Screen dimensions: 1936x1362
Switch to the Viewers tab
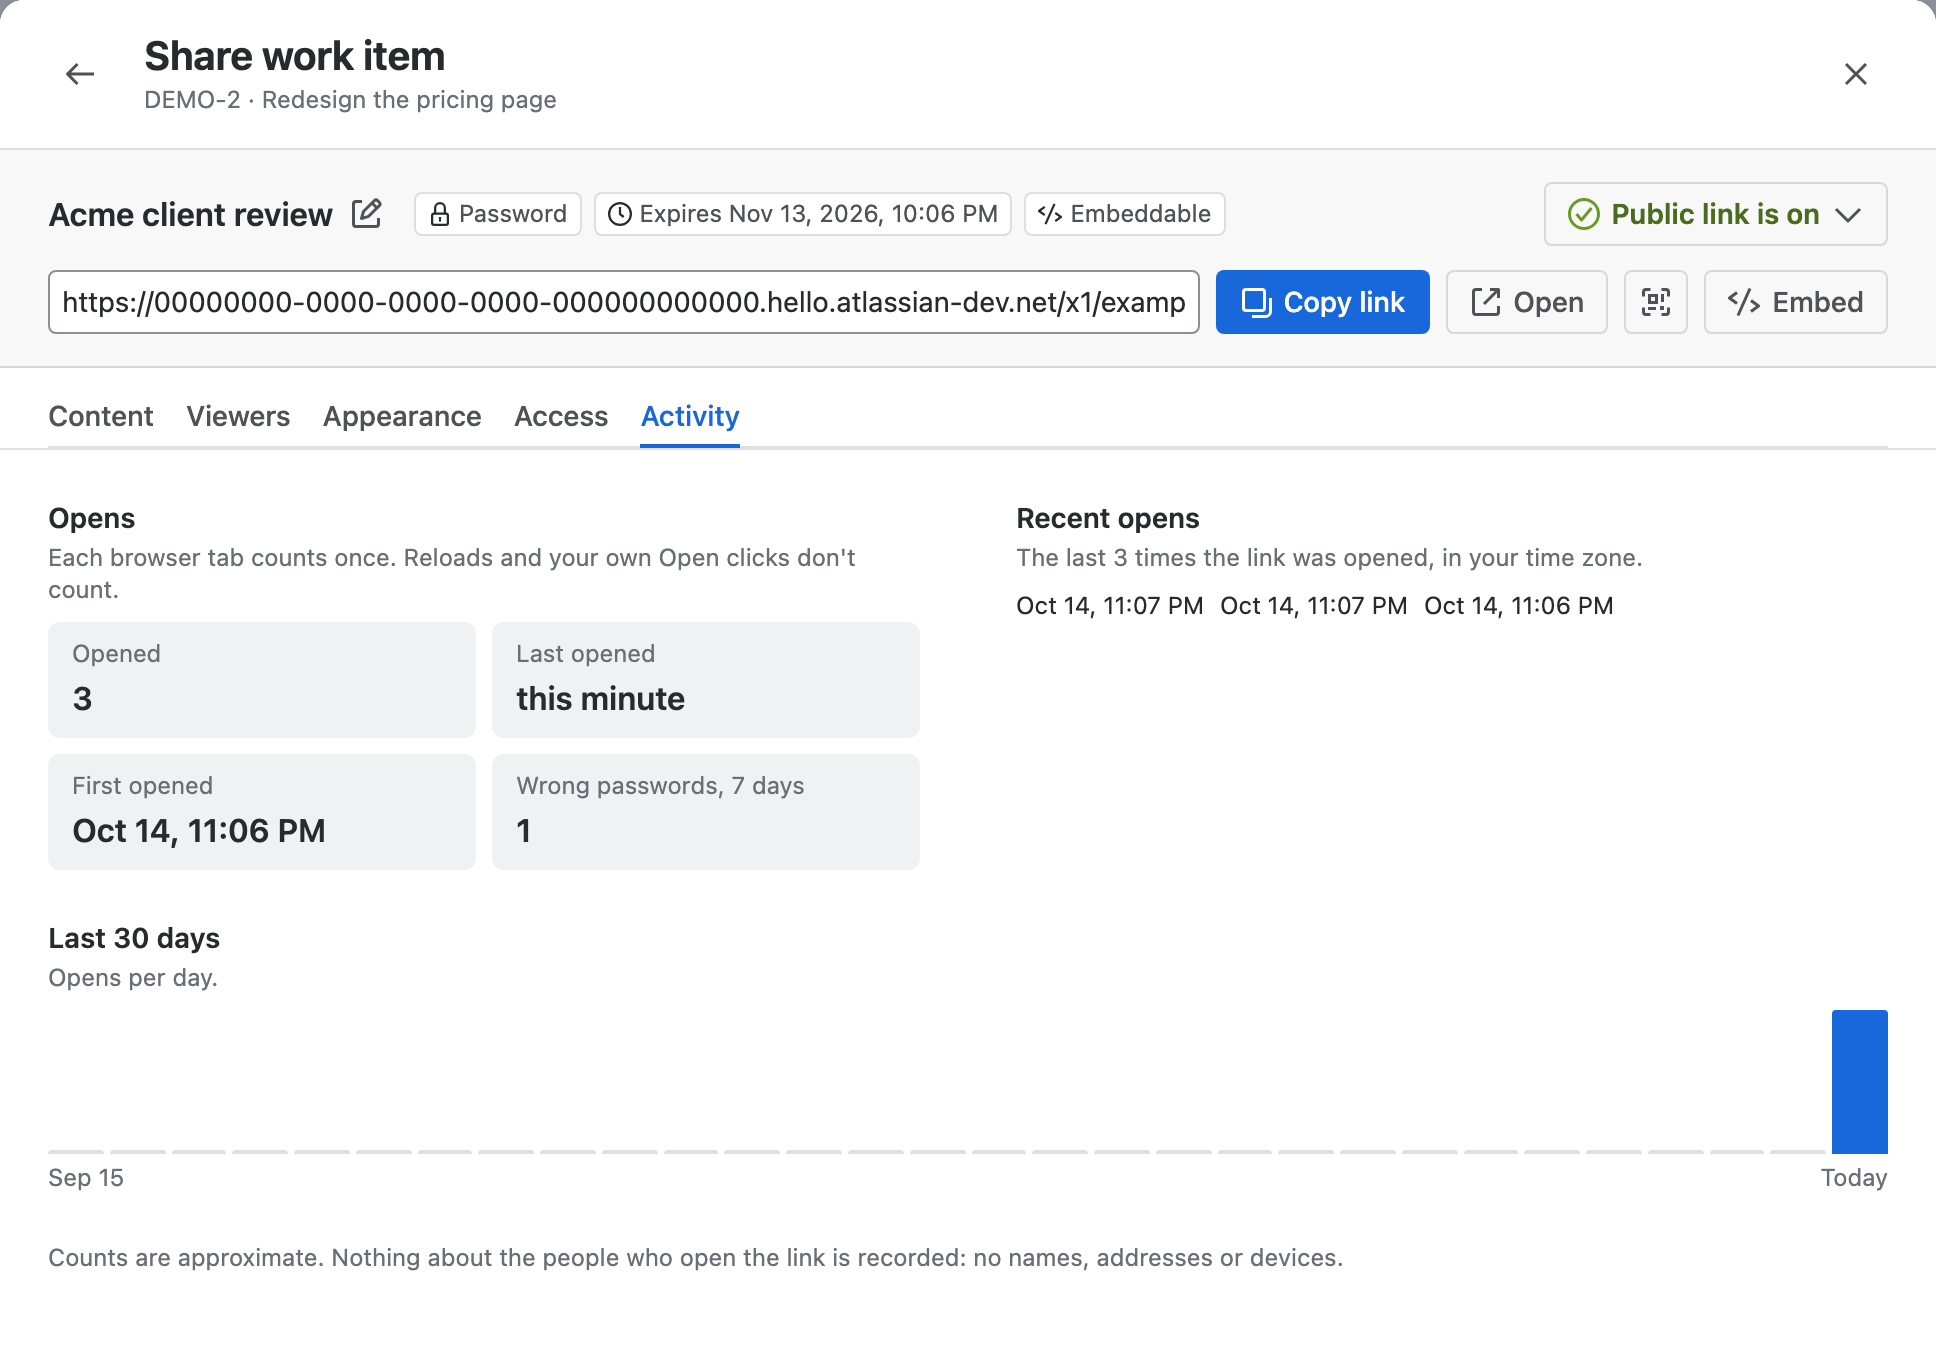click(238, 416)
